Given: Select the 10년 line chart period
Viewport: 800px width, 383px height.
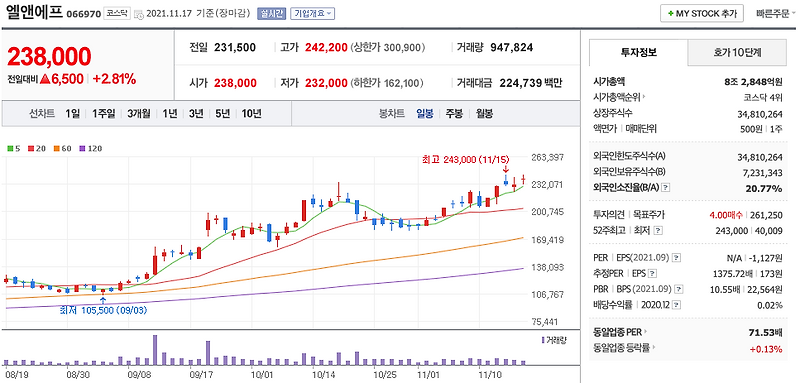Looking at the screenshot, I should (252, 114).
